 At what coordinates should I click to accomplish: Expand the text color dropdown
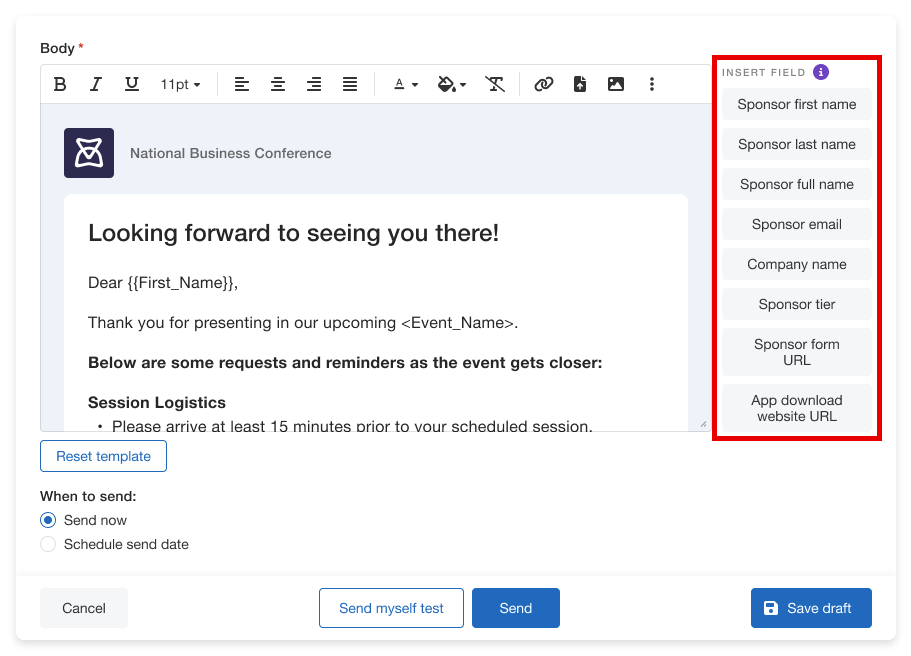[406, 85]
